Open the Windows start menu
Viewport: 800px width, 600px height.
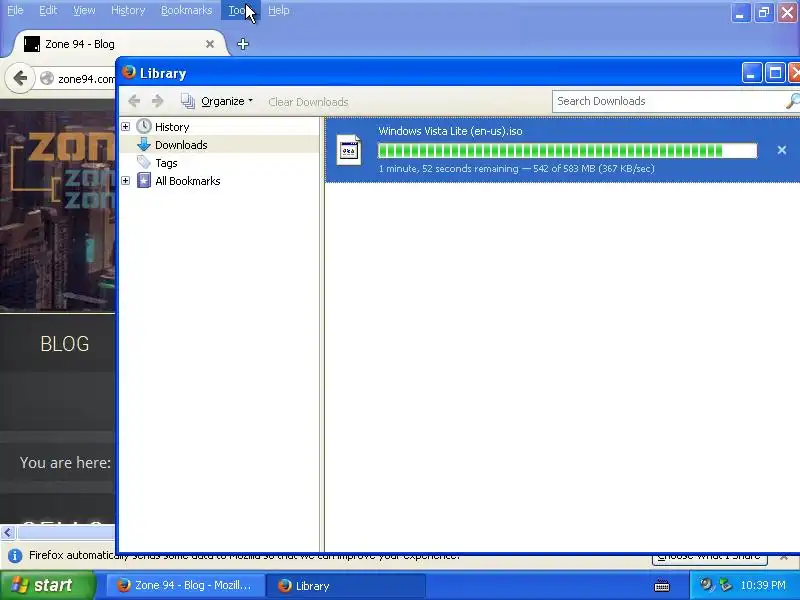coord(47,585)
